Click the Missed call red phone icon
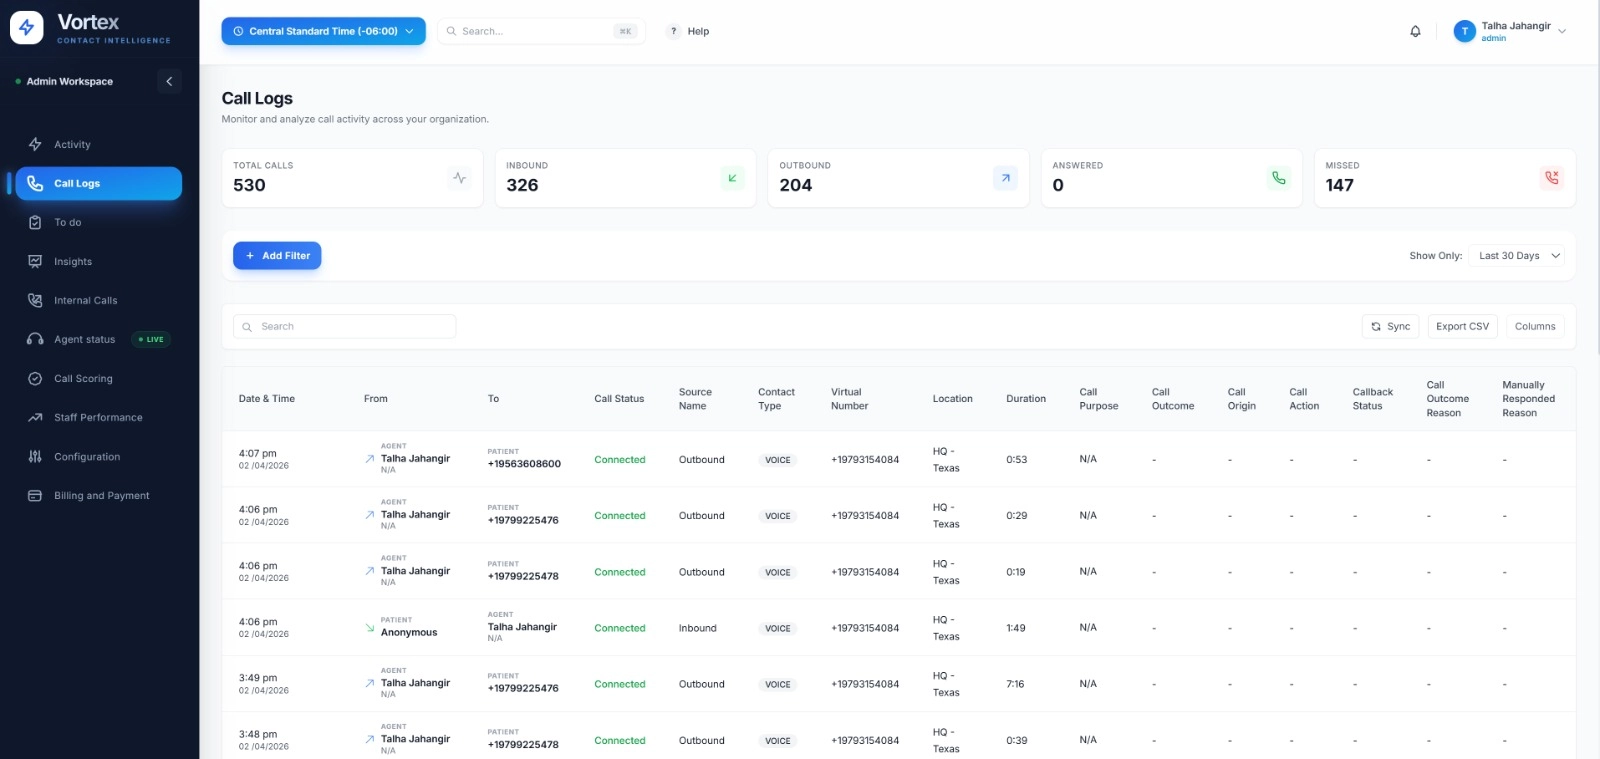This screenshot has height=759, width=1600. [x=1552, y=178]
